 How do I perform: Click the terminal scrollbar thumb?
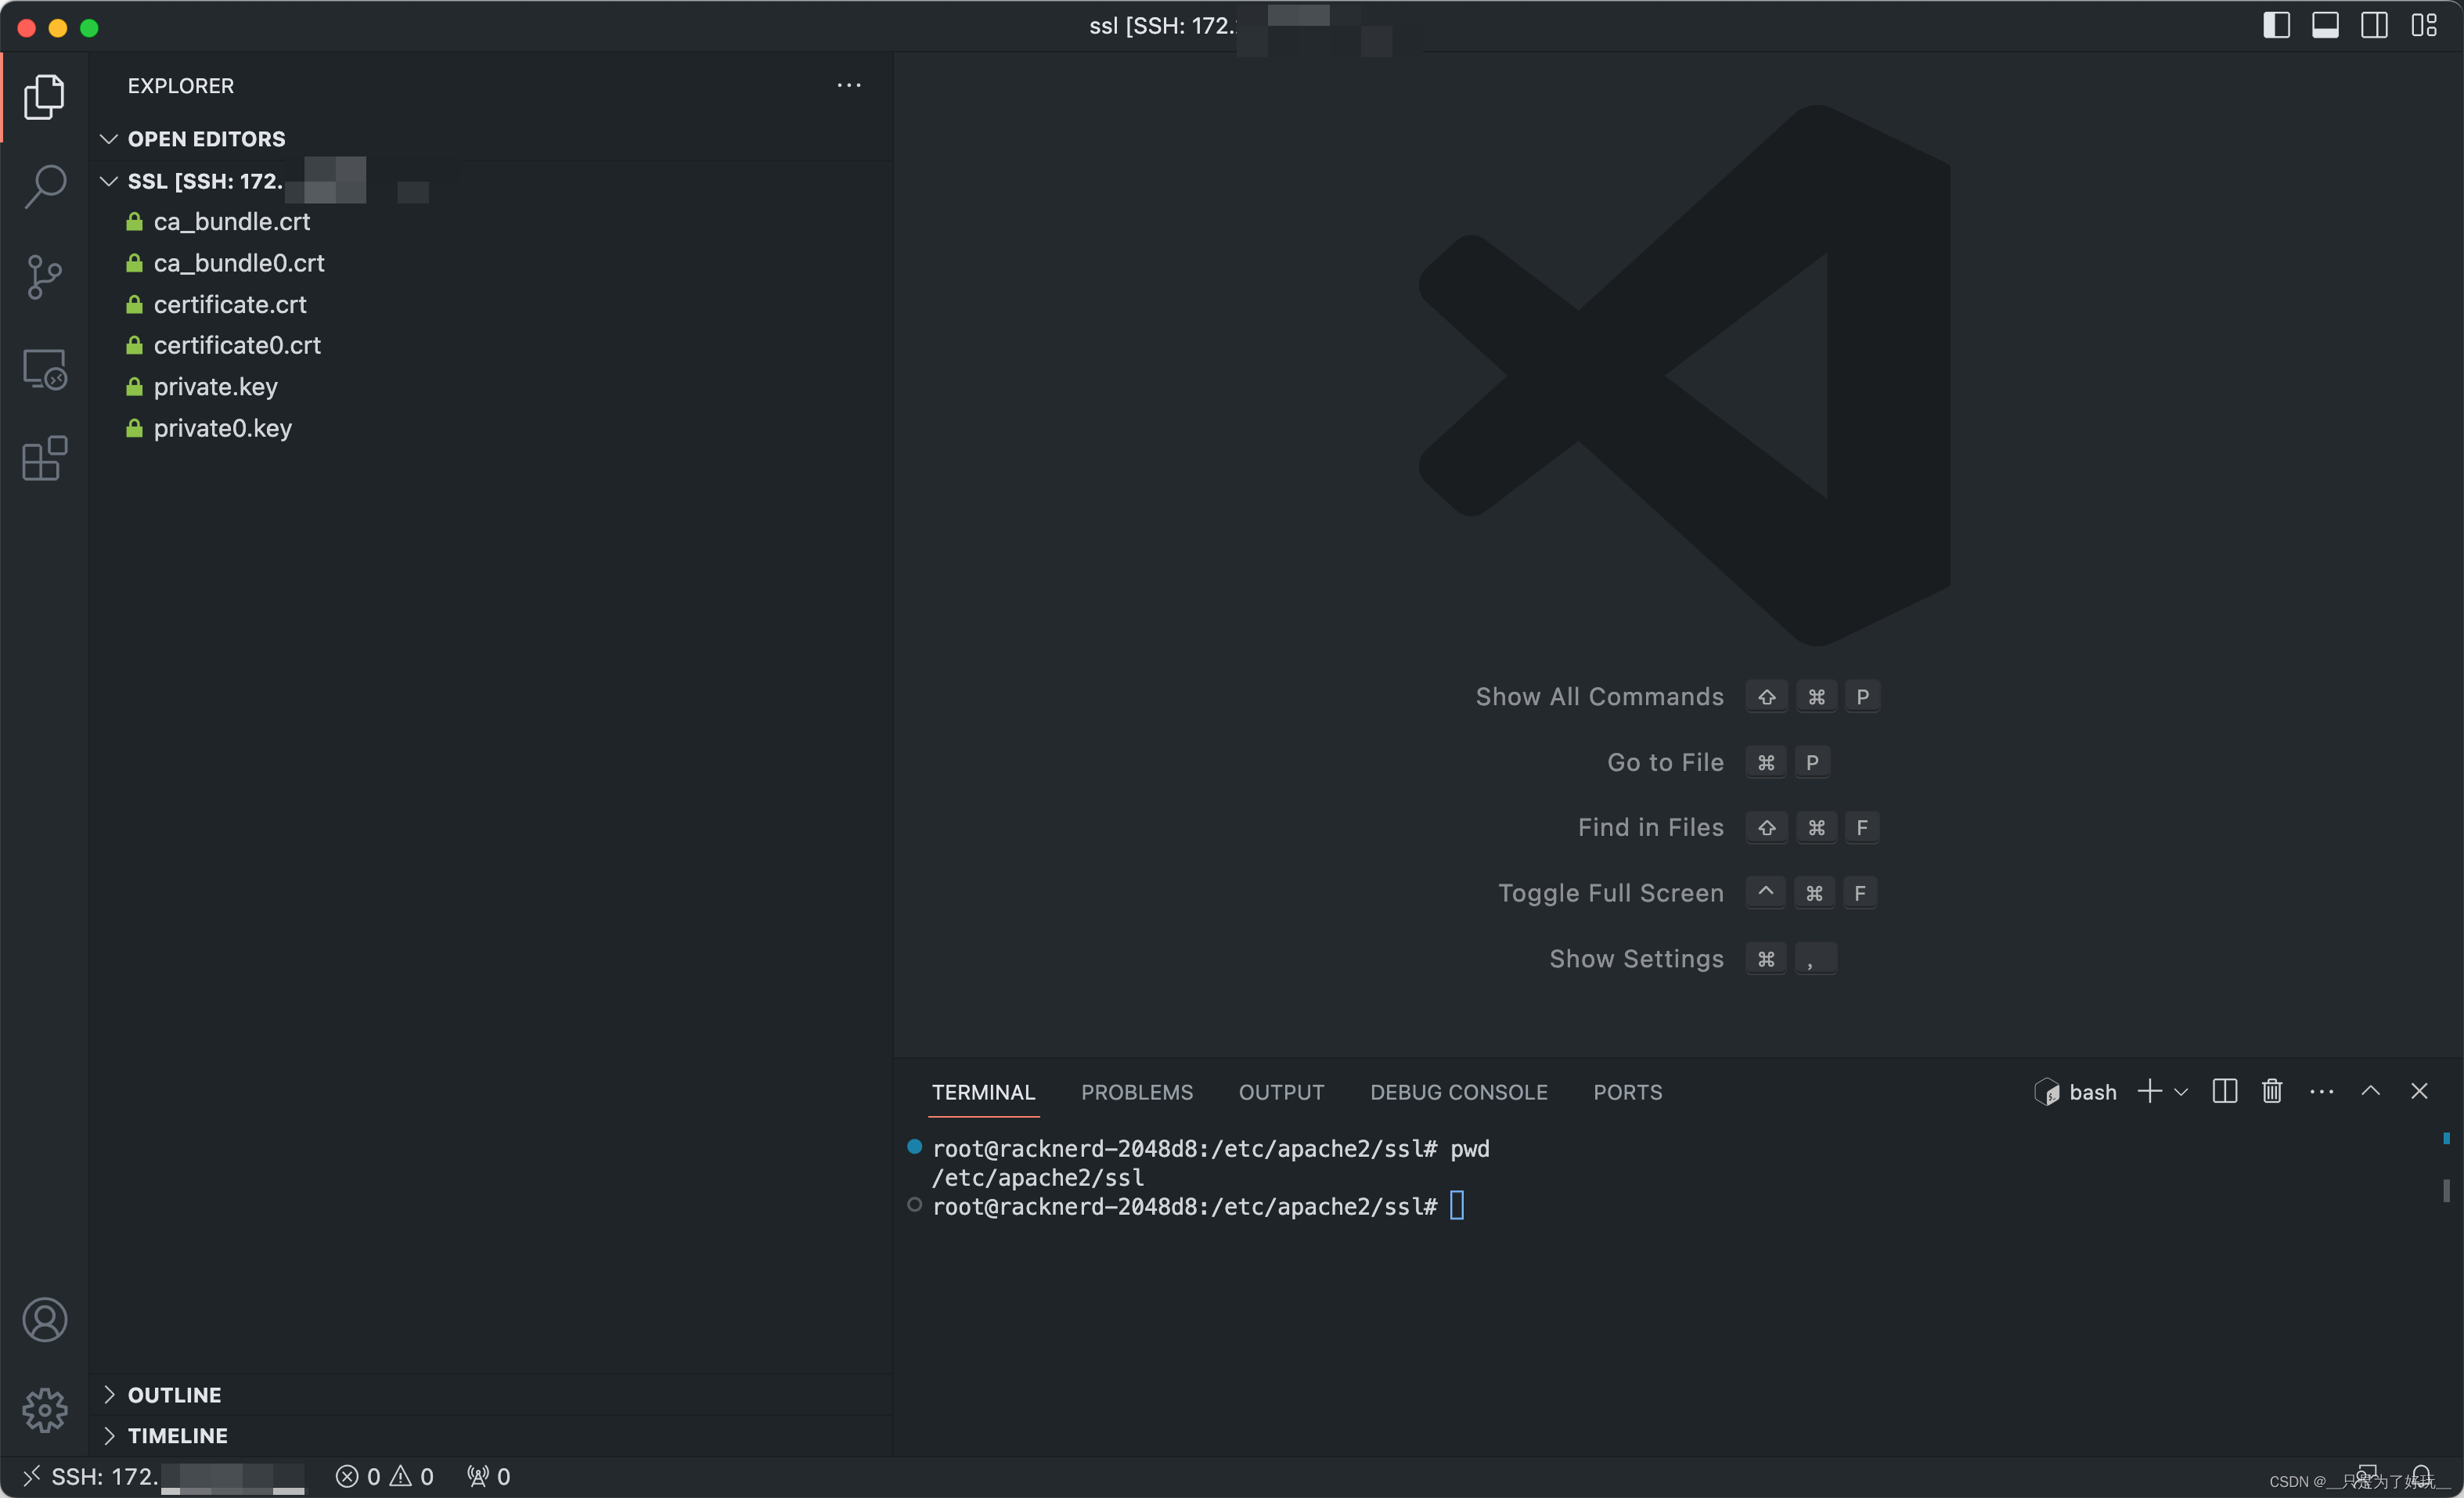click(2446, 1190)
